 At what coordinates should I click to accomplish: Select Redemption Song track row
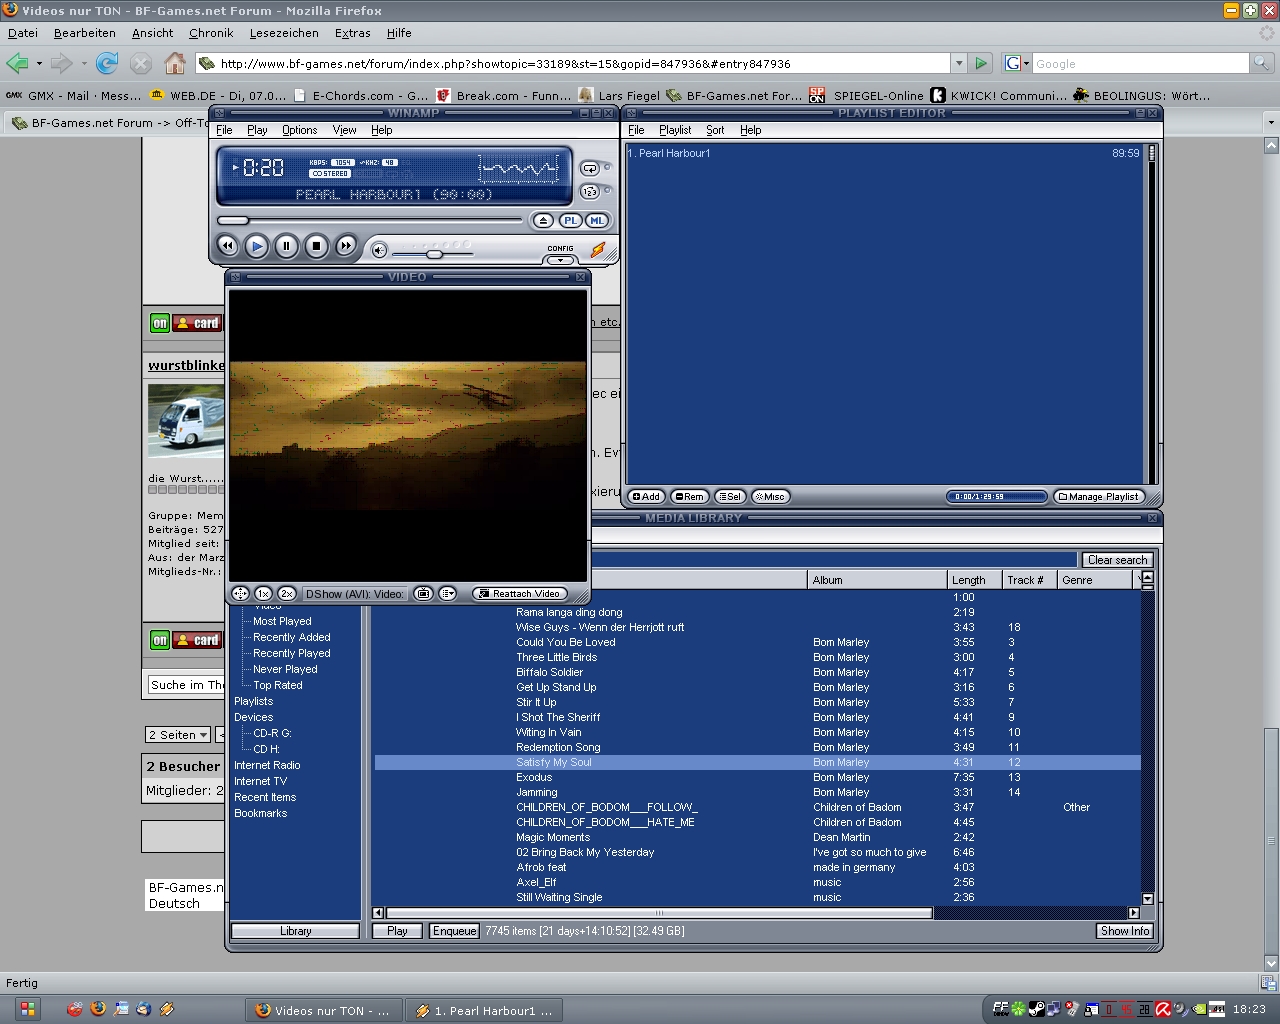[757, 747]
